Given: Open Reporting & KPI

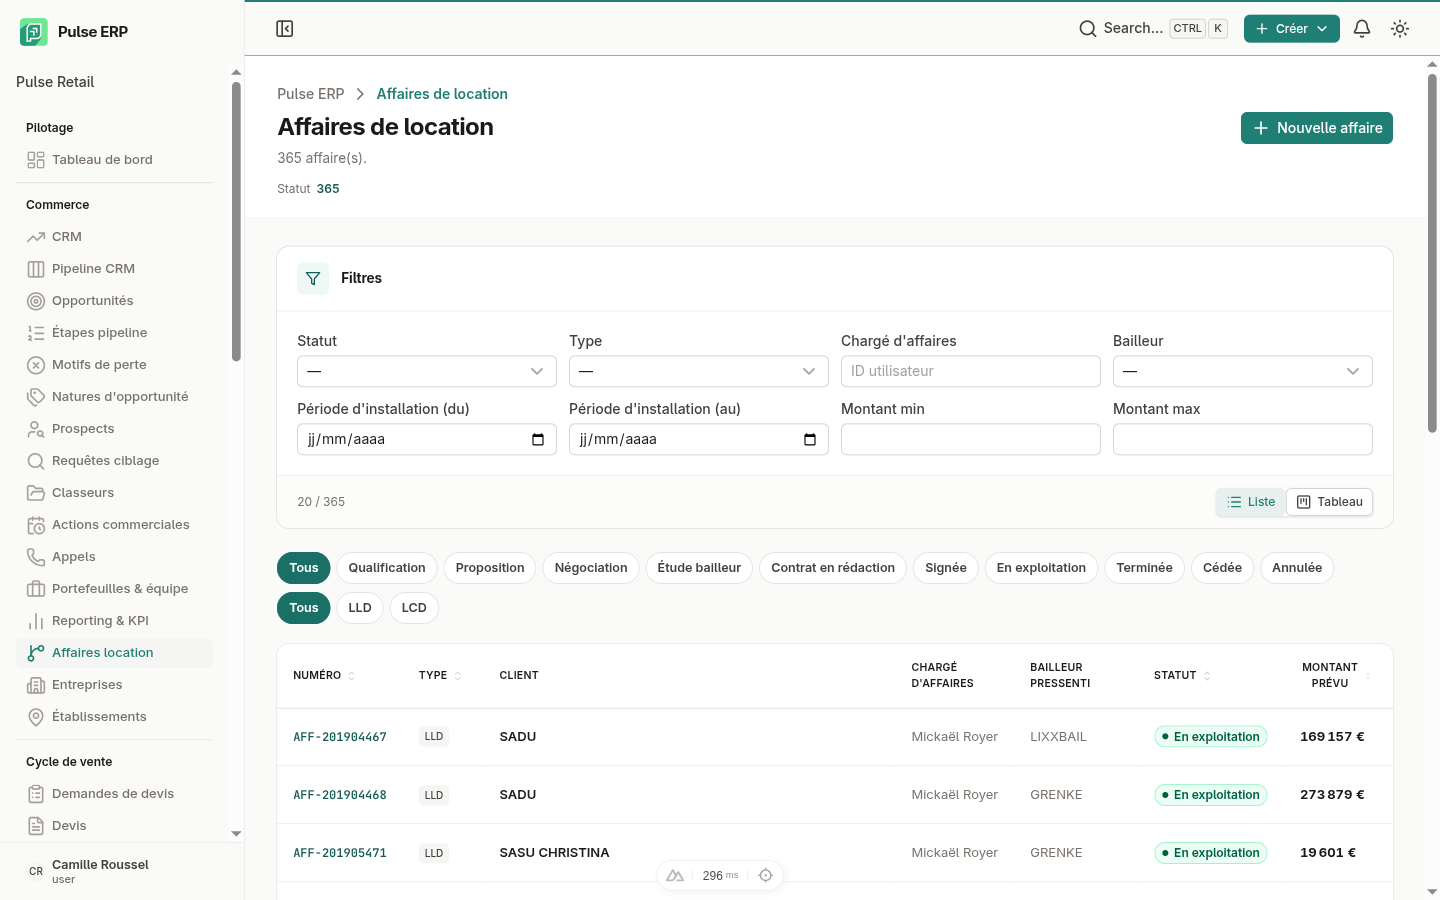Looking at the screenshot, I should 114,621.
